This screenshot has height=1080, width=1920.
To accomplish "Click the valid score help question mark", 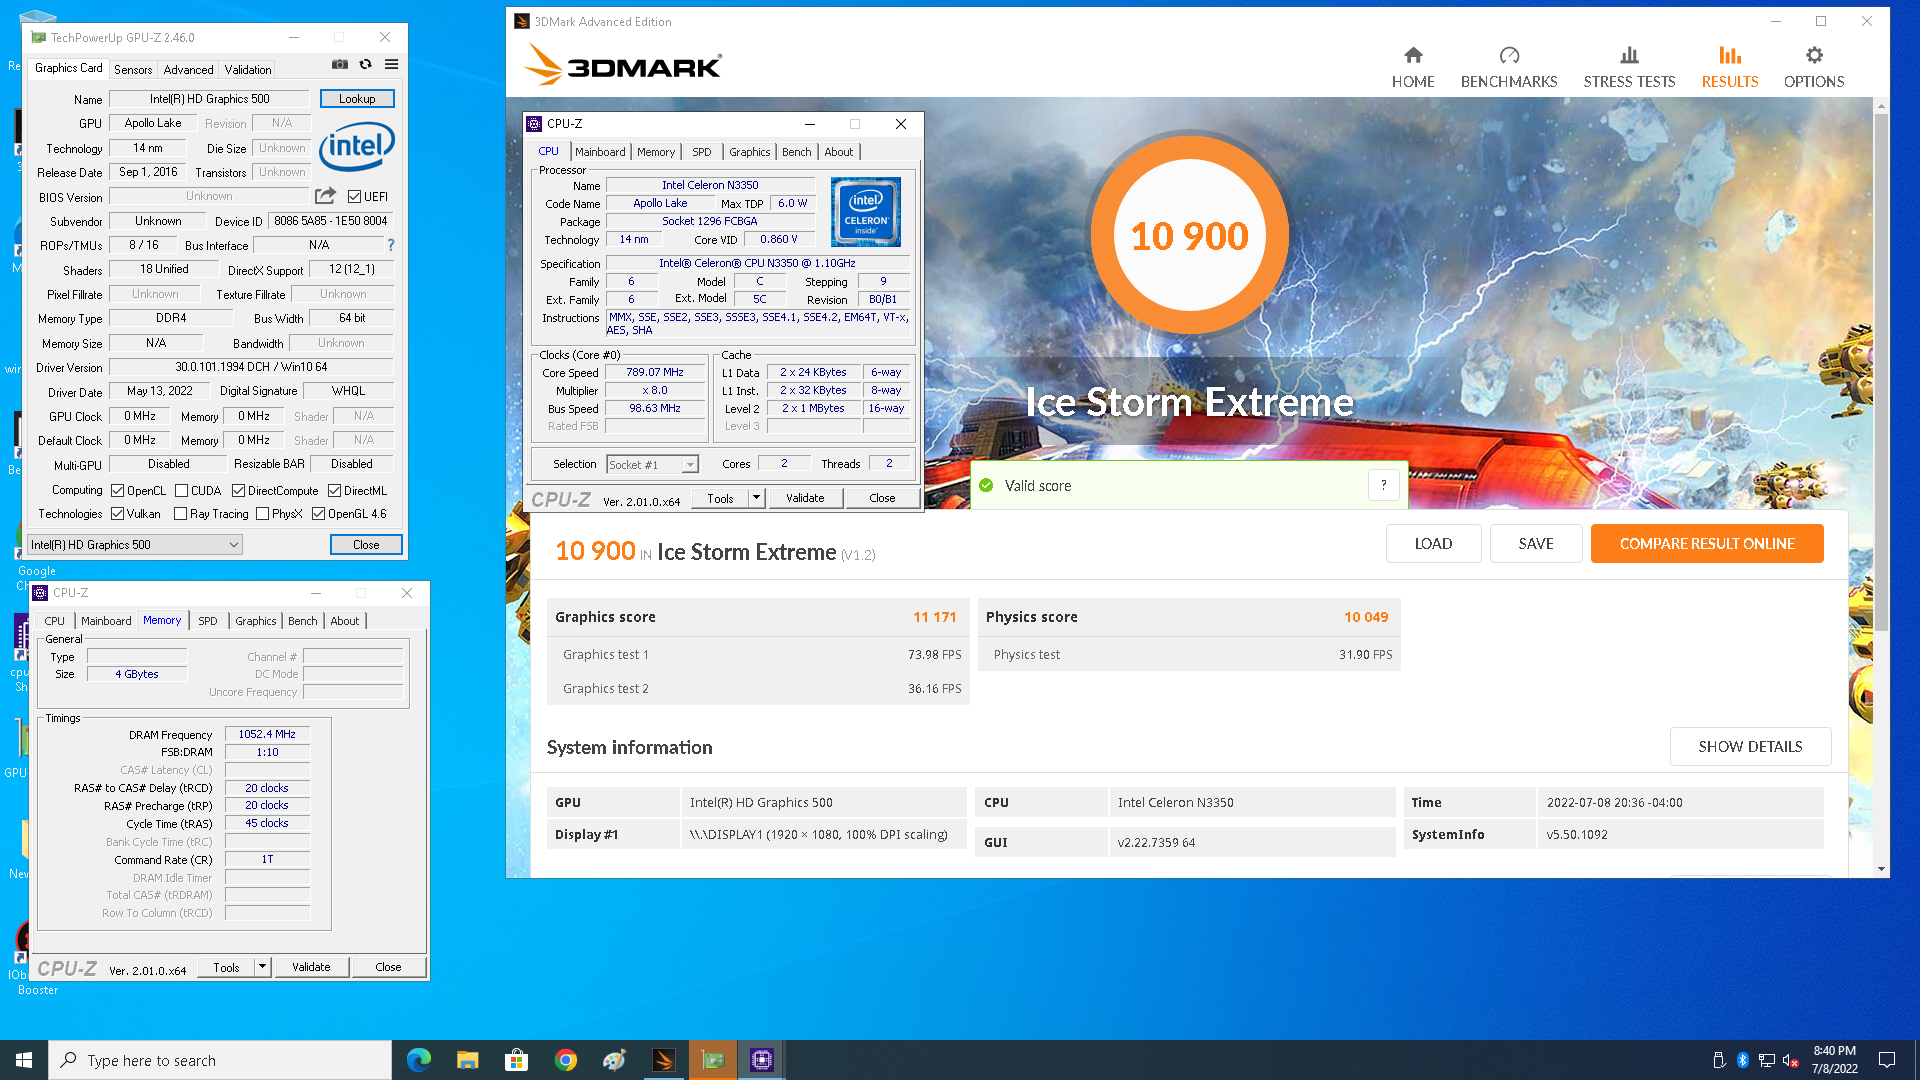I will point(1383,485).
